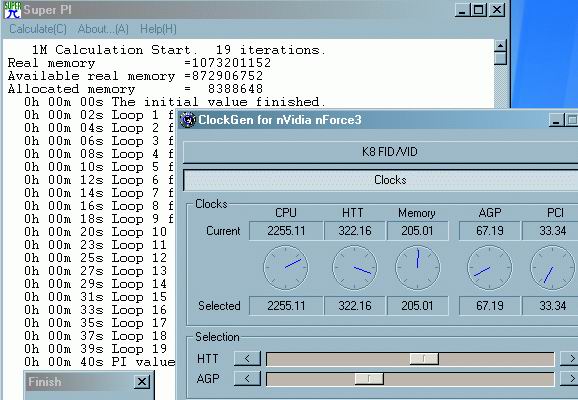Viewport: 578px width, 400px height.
Task: Click the PCI clock gauge dial
Action: tap(553, 268)
